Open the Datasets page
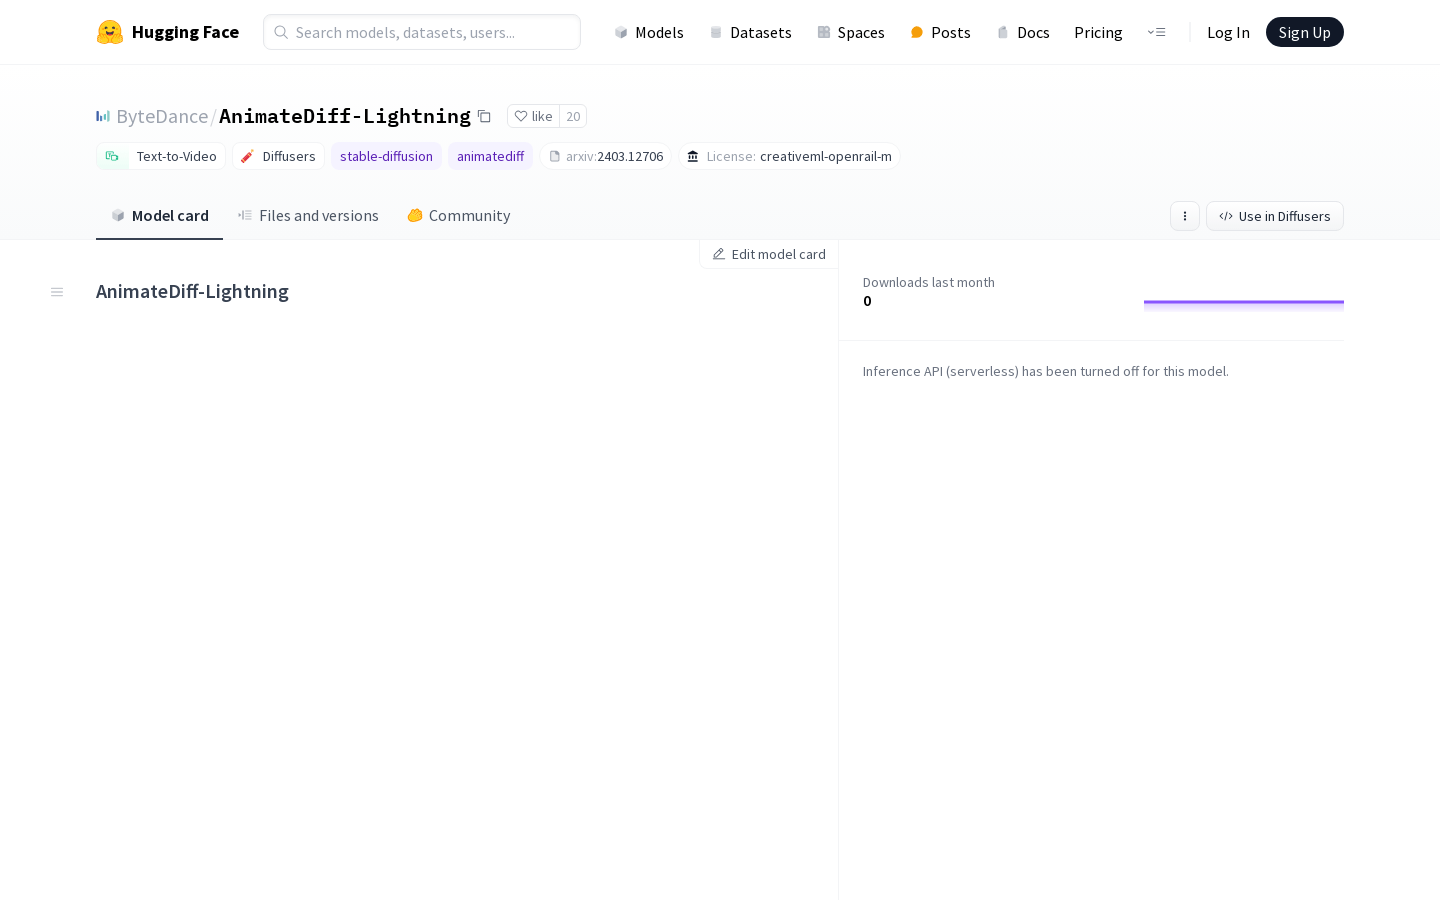Screen dimensions: 1440x900 (x=750, y=32)
